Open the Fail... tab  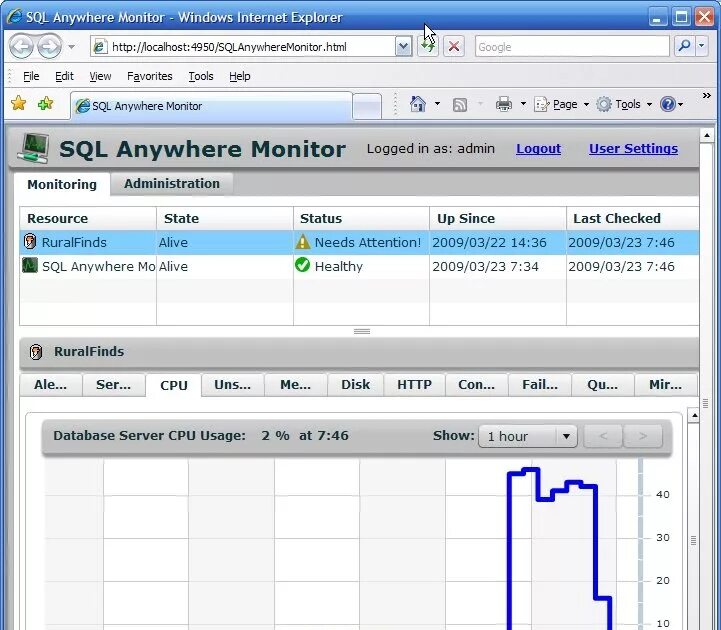click(x=540, y=385)
